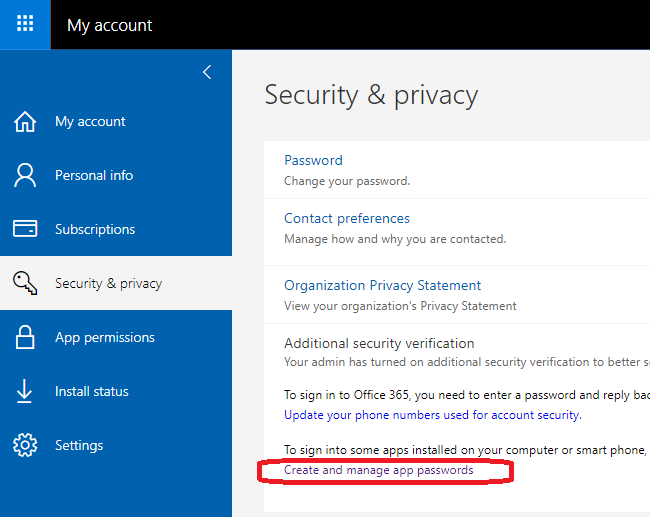The height and width of the screenshot is (517, 650).
Task: View Organization Privacy Statement link
Action: (383, 285)
